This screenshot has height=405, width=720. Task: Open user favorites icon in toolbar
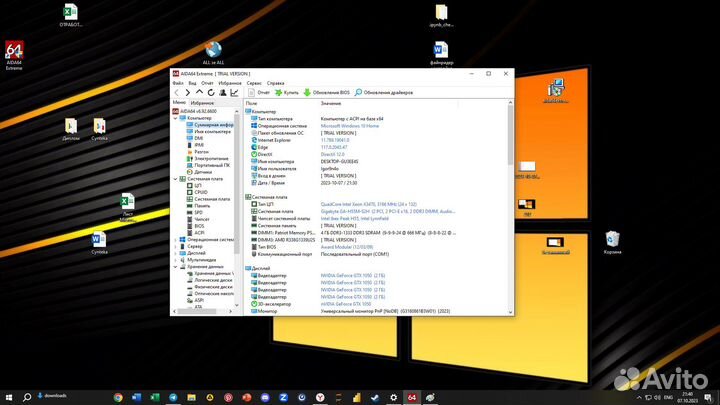coord(223,93)
